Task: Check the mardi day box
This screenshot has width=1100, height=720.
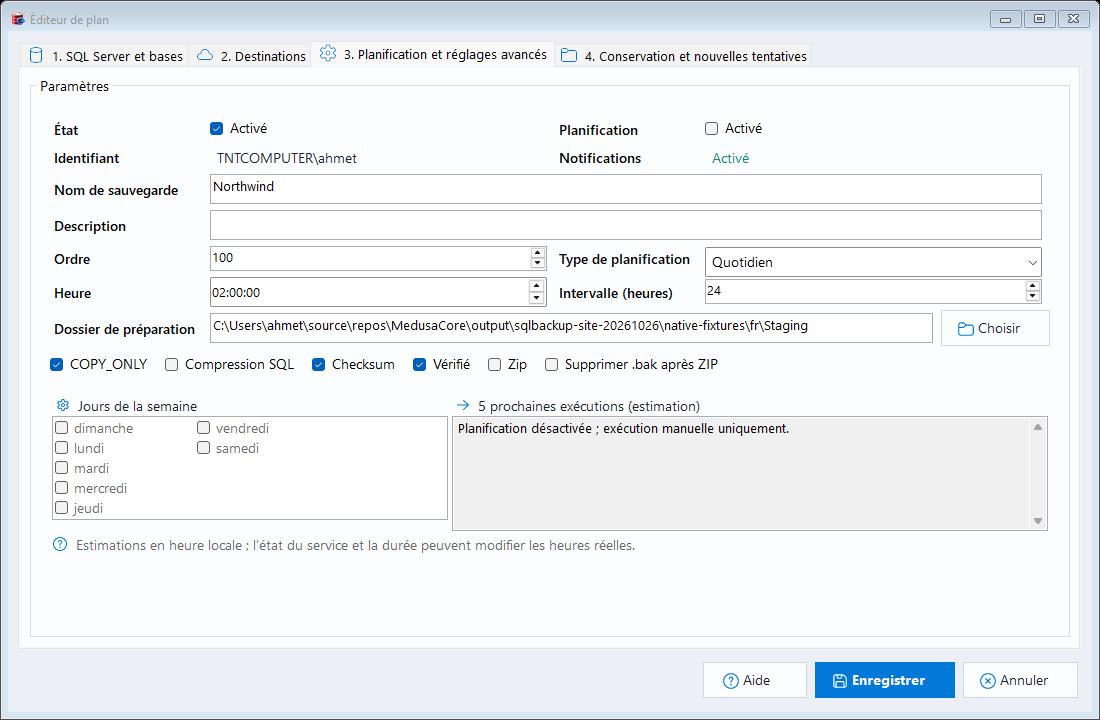Action: pos(62,467)
